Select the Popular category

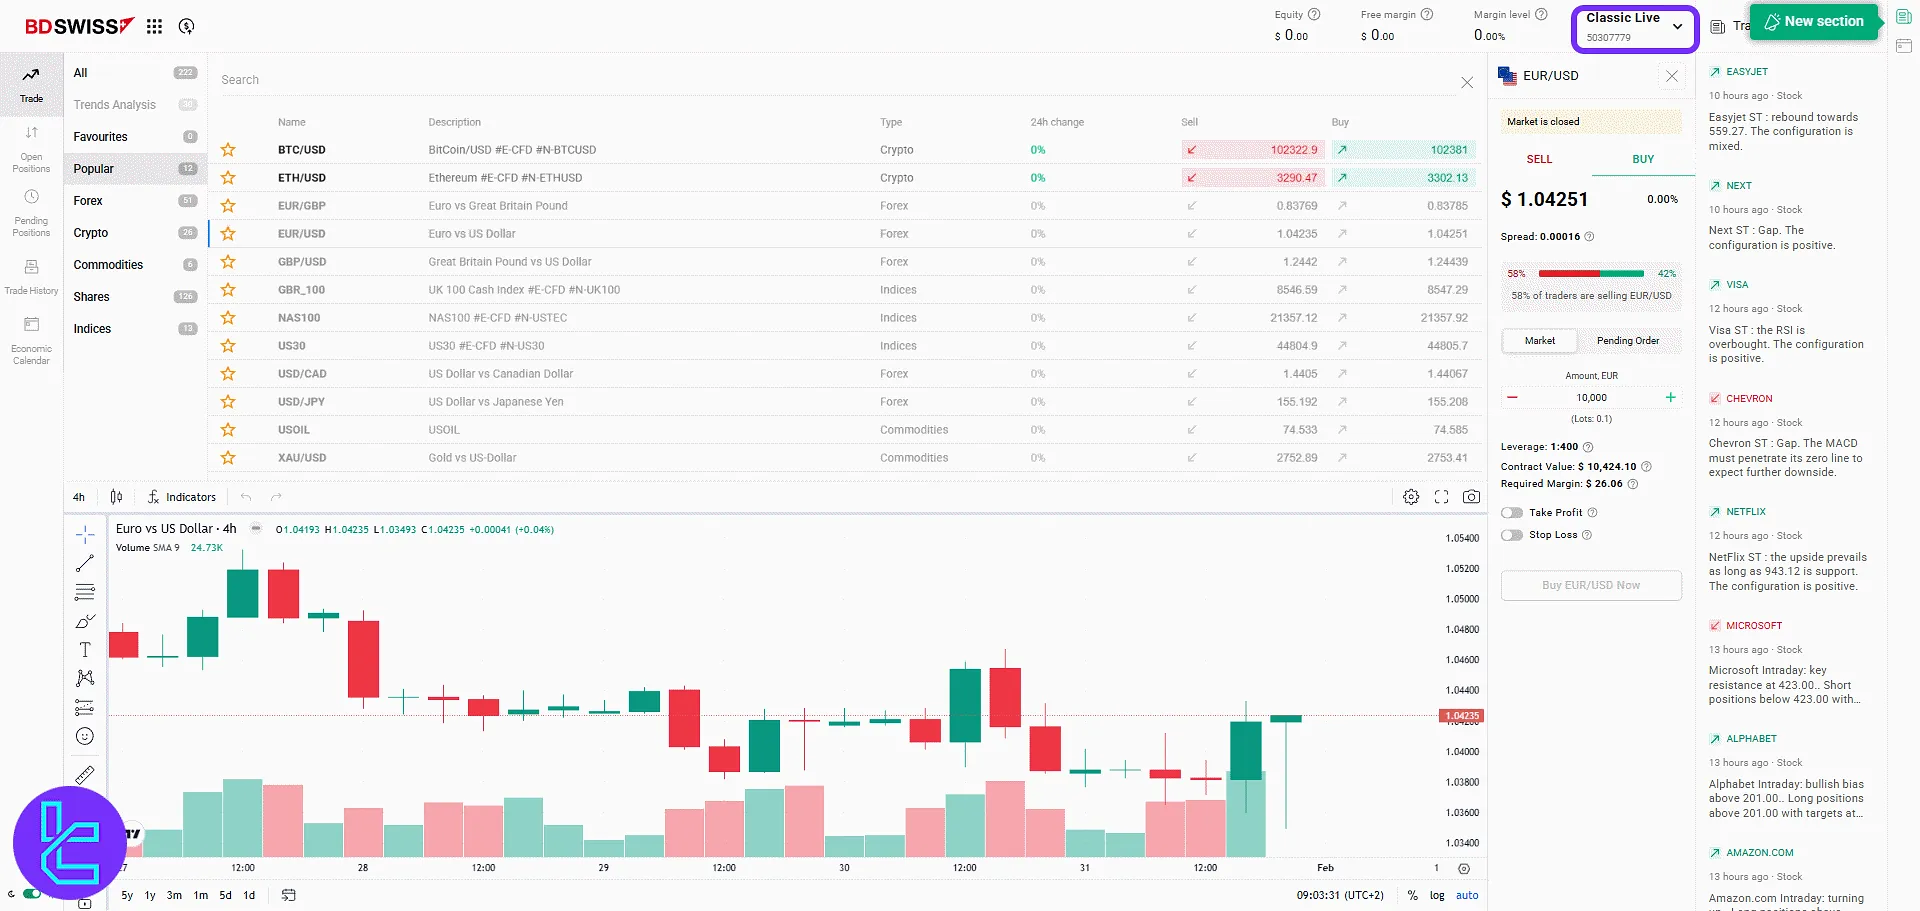(x=135, y=169)
